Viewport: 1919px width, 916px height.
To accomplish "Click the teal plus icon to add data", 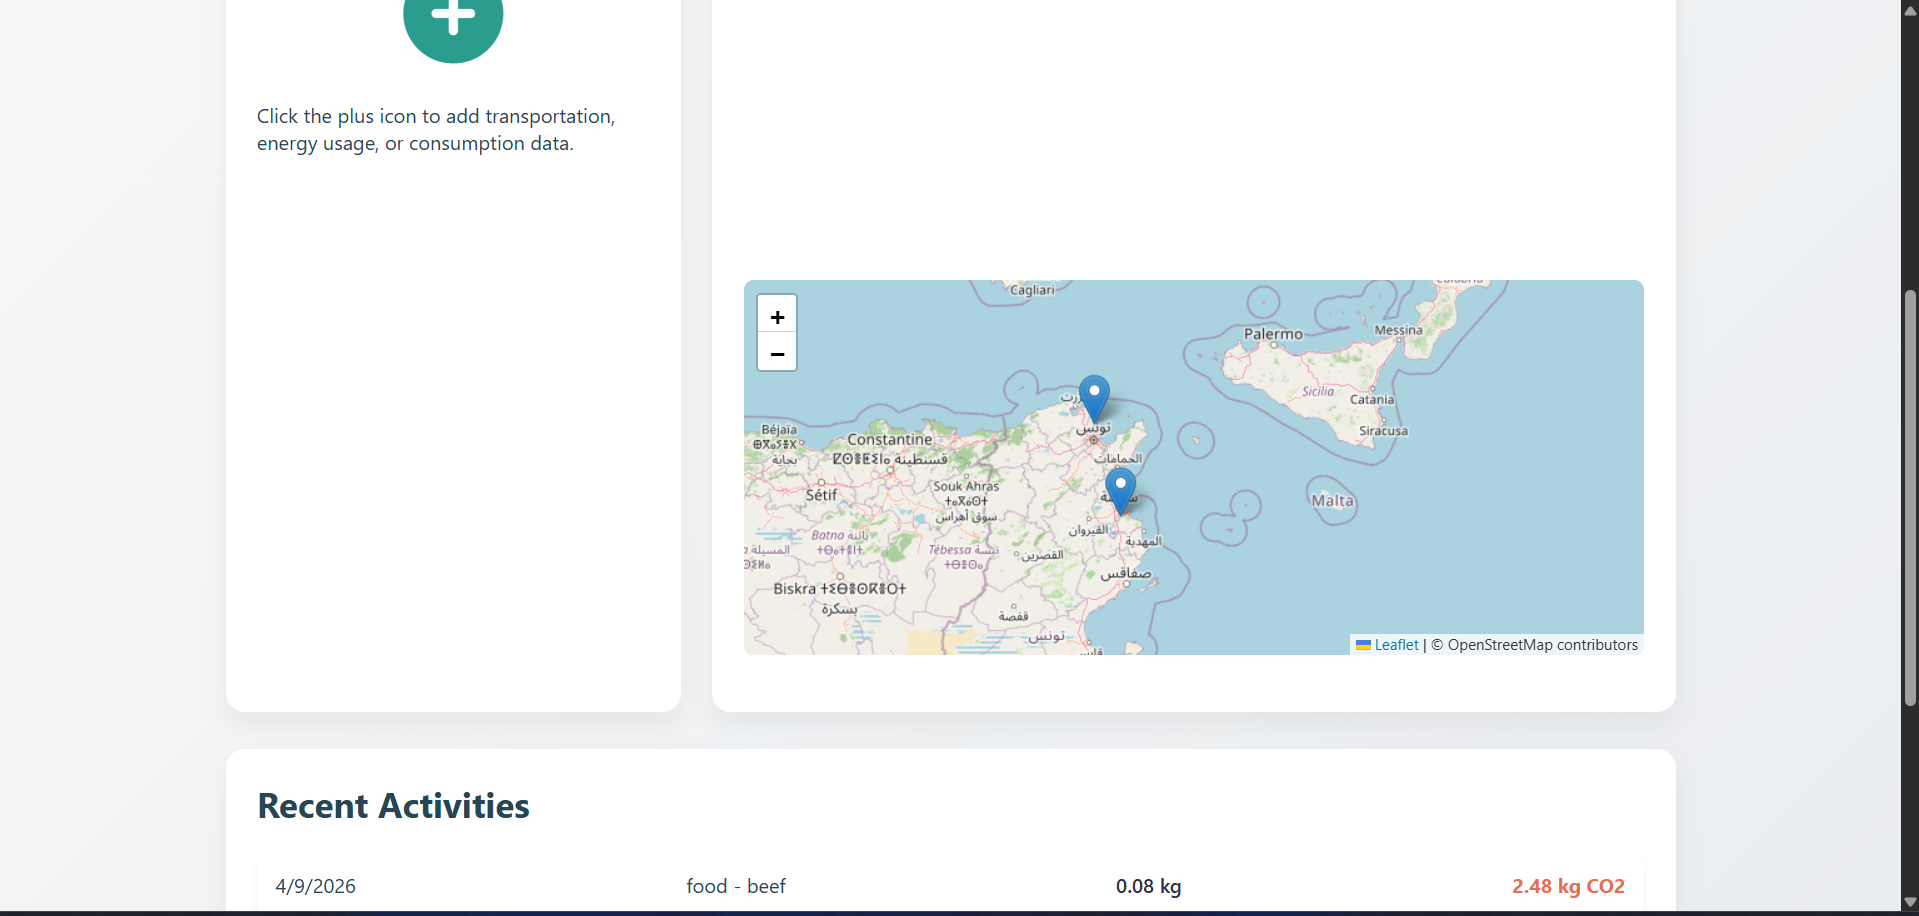I will point(452,15).
